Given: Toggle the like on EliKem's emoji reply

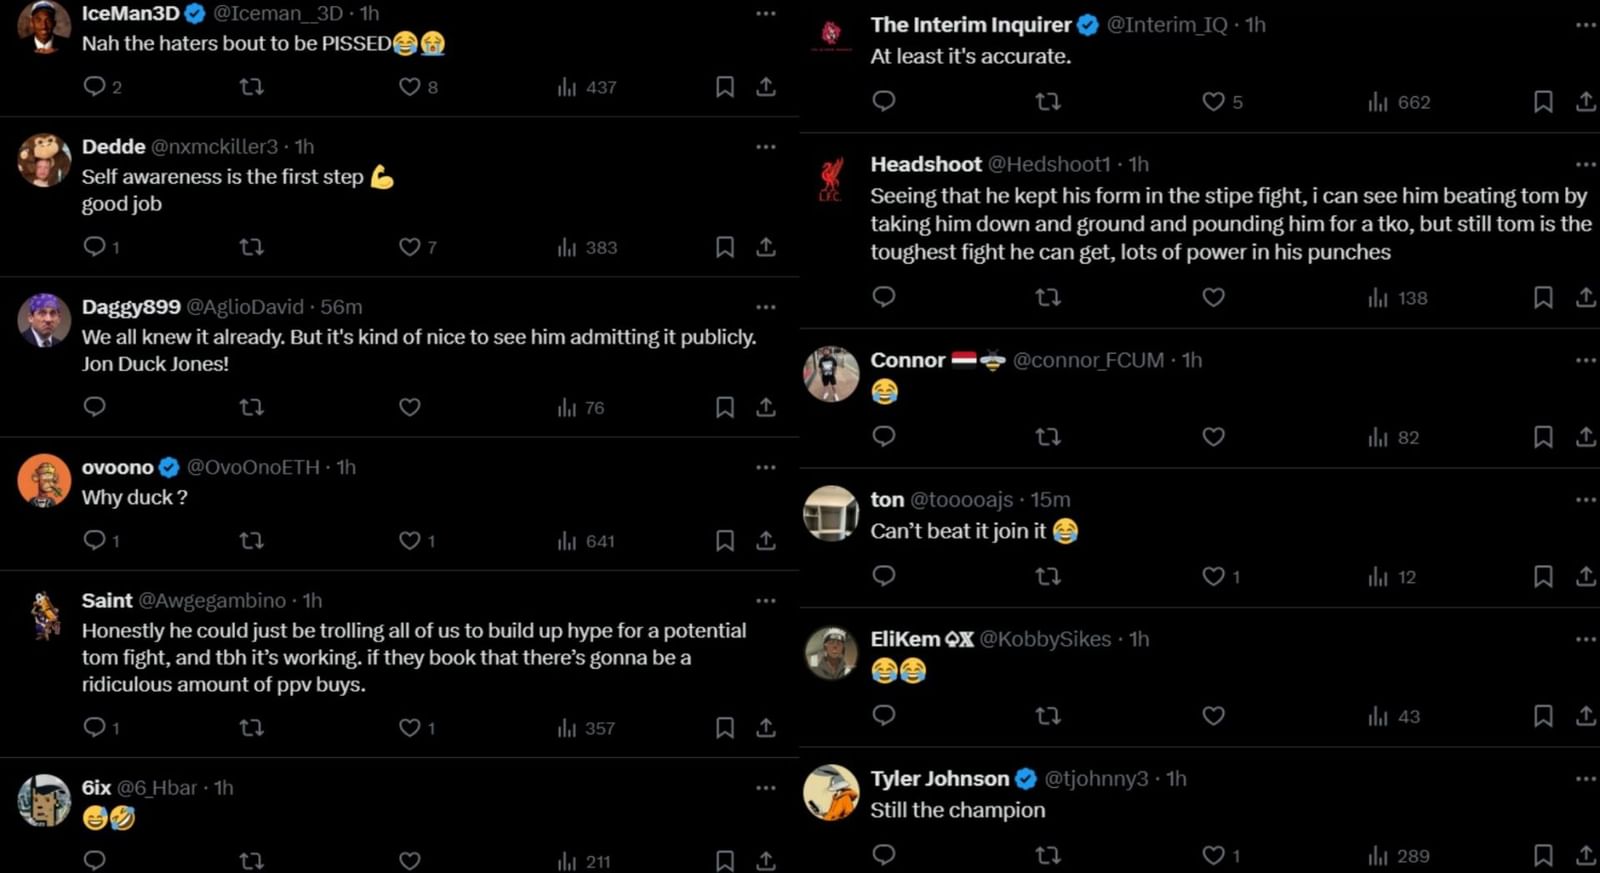Looking at the screenshot, I should (x=1213, y=716).
